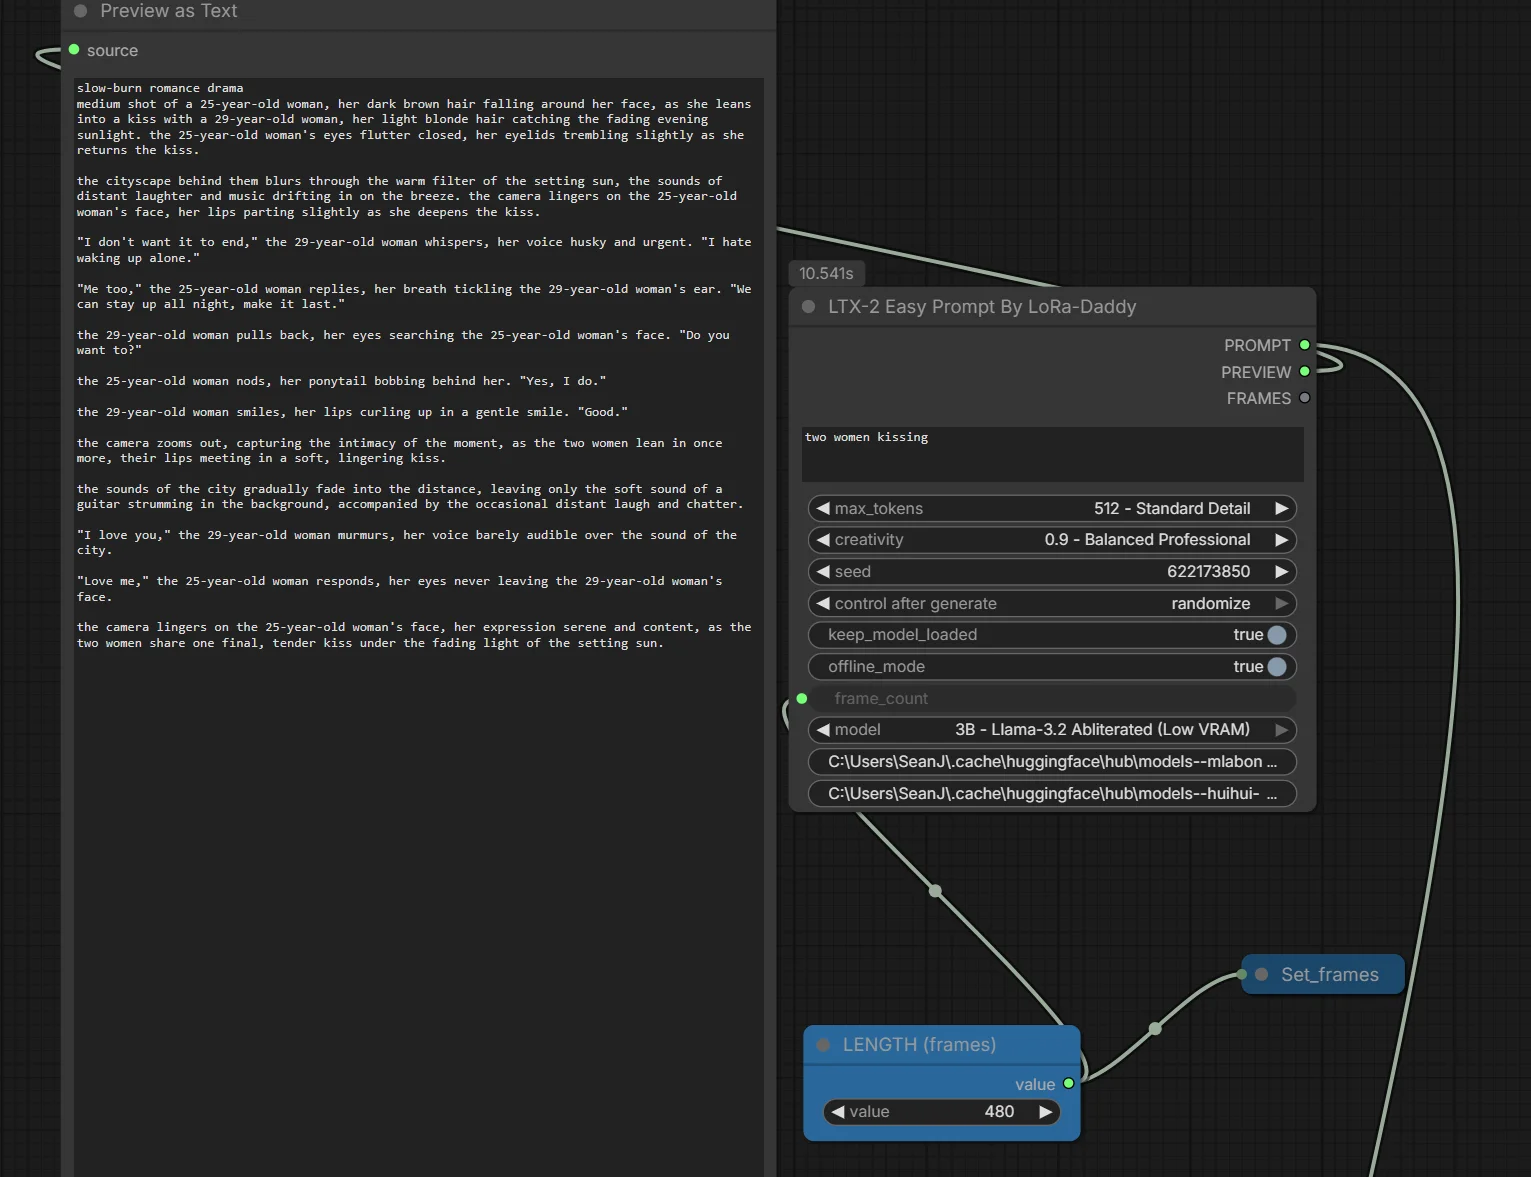Screen dimensions: 1531x1177
Task: Collapse the LENGTH (frames) node dot
Action: click(x=823, y=1045)
